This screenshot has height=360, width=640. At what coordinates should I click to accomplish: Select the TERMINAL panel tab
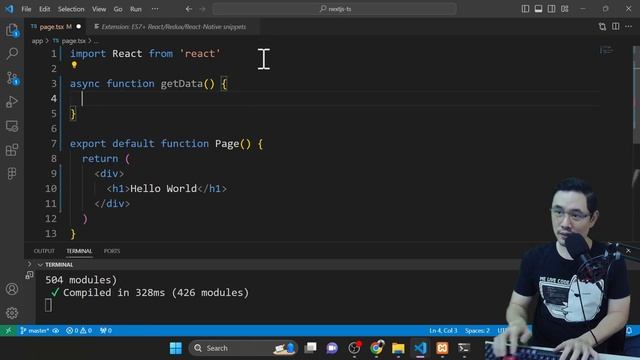[x=79, y=251]
